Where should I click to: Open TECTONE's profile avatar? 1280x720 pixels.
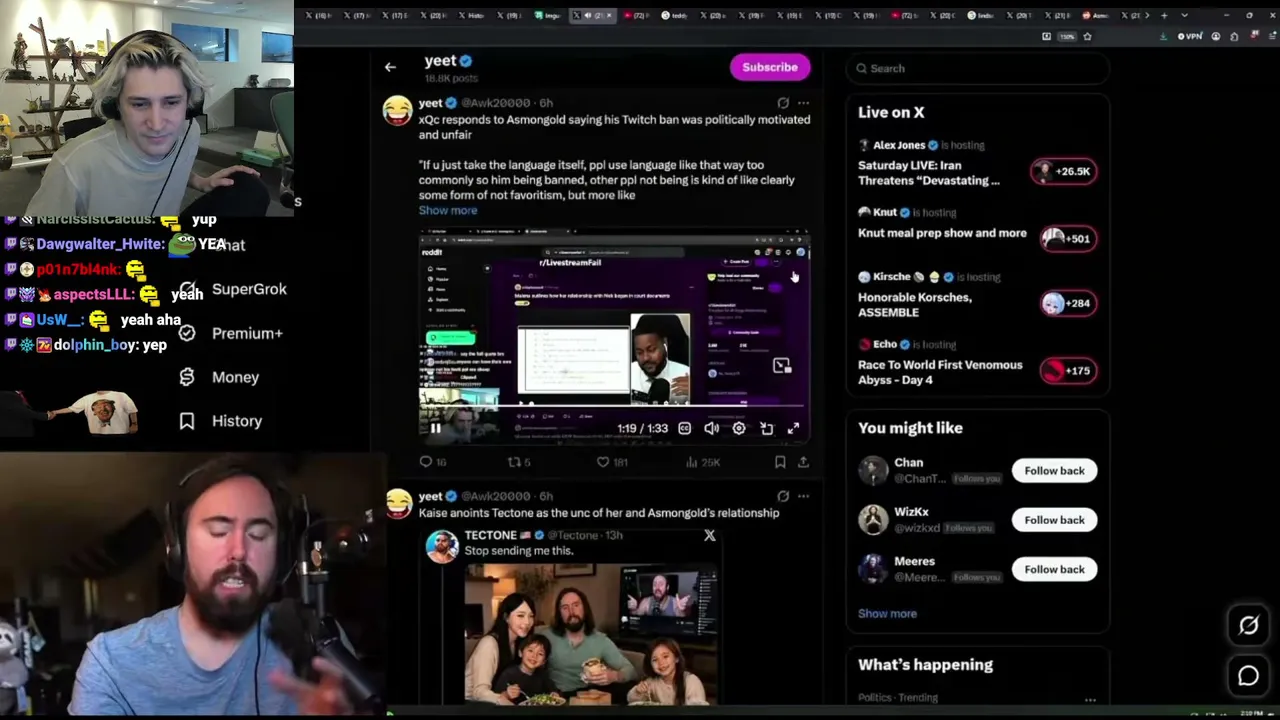pyautogui.click(x=442, y=546)
